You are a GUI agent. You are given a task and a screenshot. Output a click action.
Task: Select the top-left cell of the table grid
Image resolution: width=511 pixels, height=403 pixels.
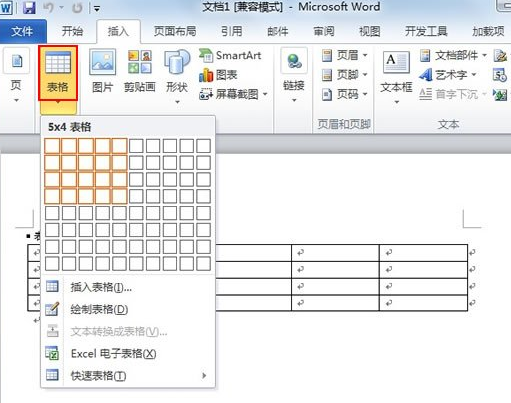tap(52, 146)
